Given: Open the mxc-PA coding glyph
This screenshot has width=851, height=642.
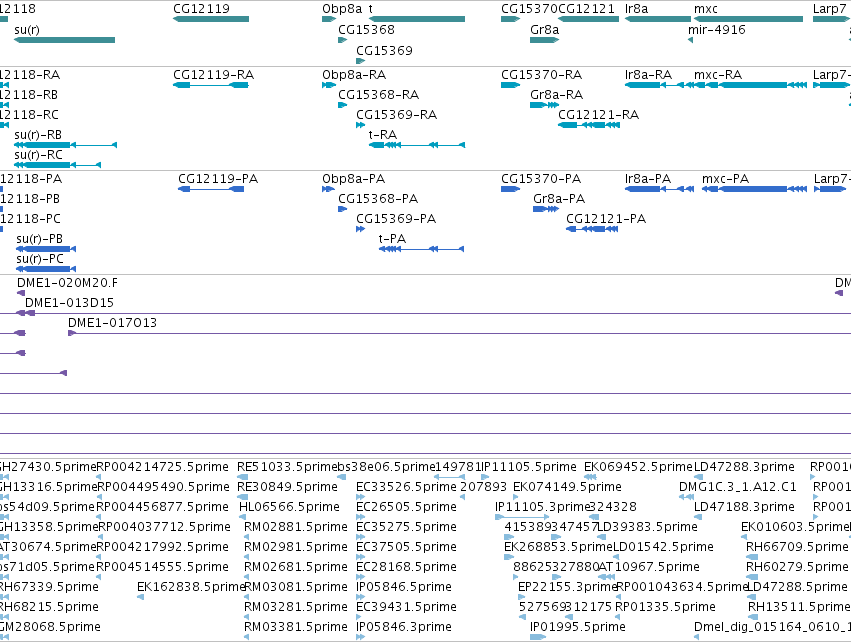Looking at the screenshot, I should coord(754,189).
